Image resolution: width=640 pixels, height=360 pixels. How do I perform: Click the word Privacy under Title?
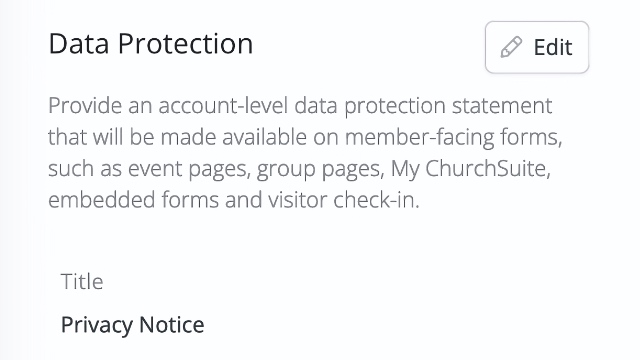tap(97, 325)
